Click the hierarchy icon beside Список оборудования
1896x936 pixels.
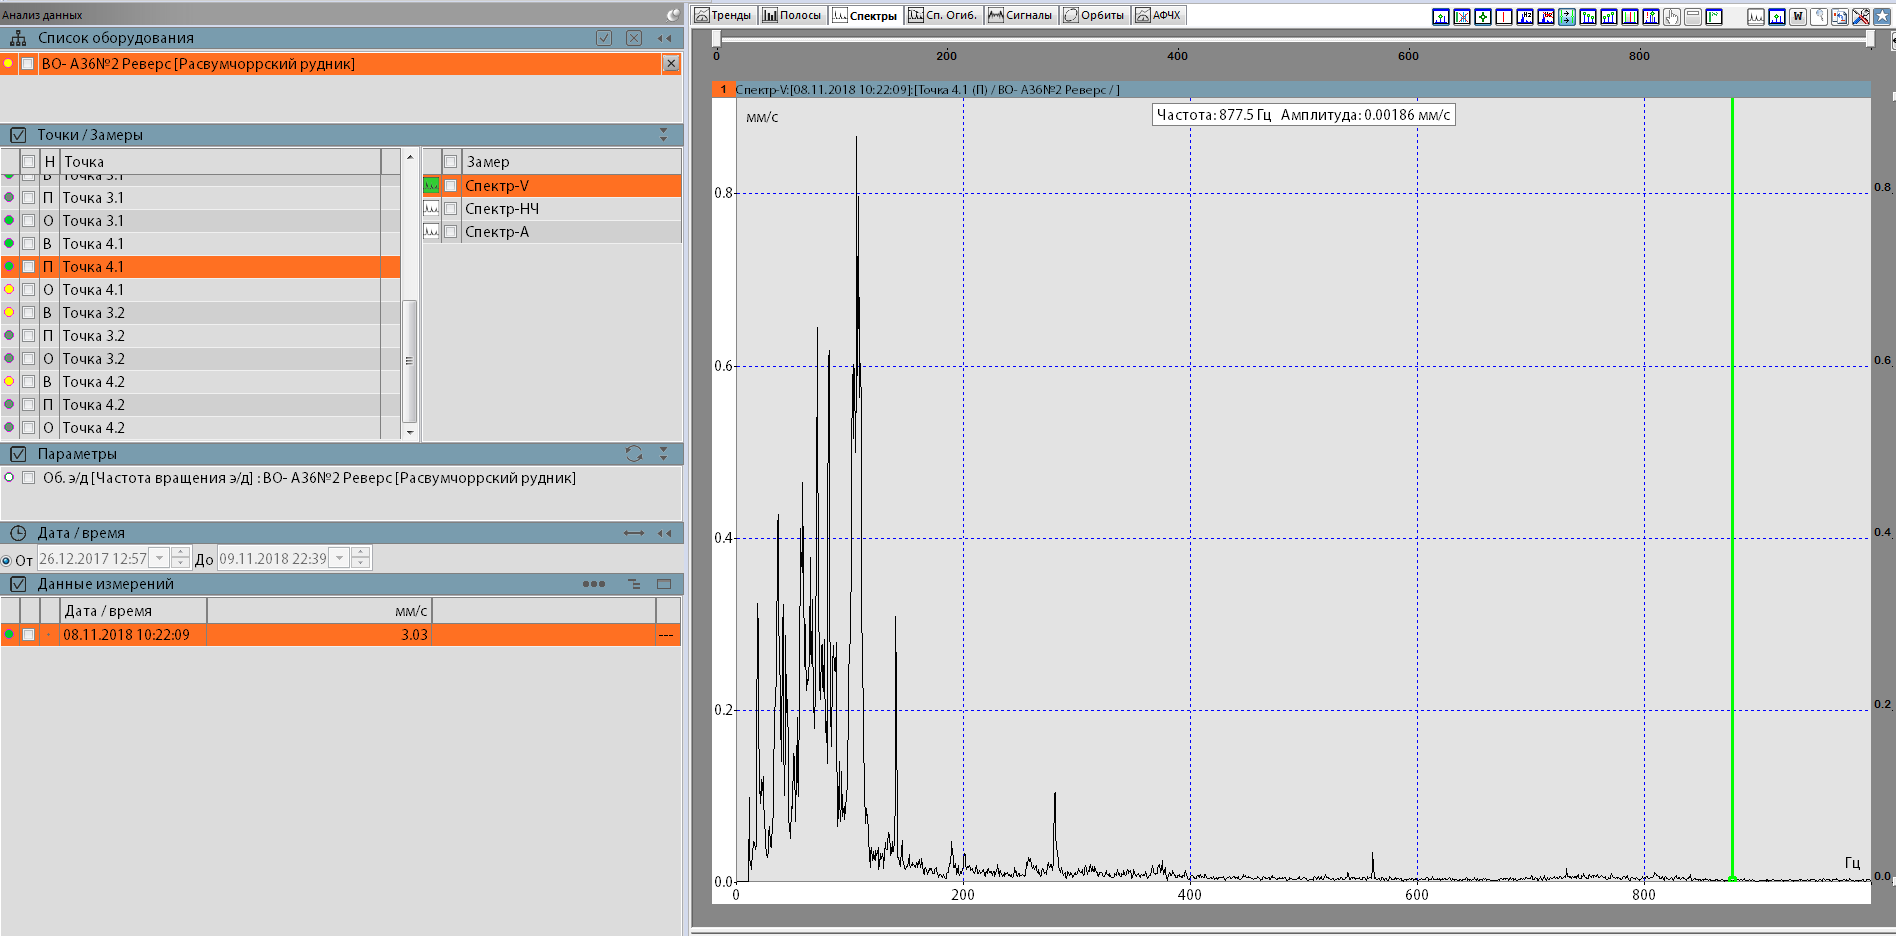[18, 38]
